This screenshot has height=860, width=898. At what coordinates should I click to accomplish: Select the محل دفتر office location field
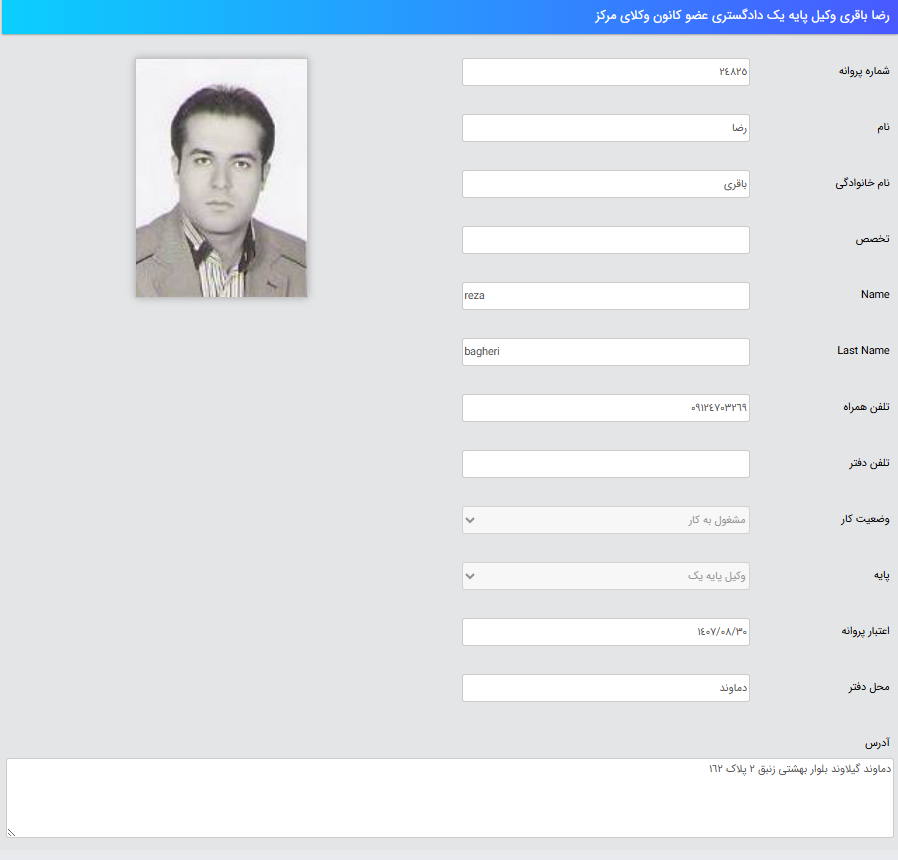coord(605,688)
